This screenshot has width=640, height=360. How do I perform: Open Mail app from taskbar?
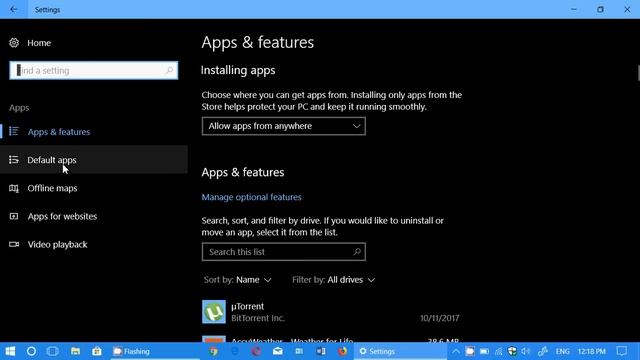278,351
